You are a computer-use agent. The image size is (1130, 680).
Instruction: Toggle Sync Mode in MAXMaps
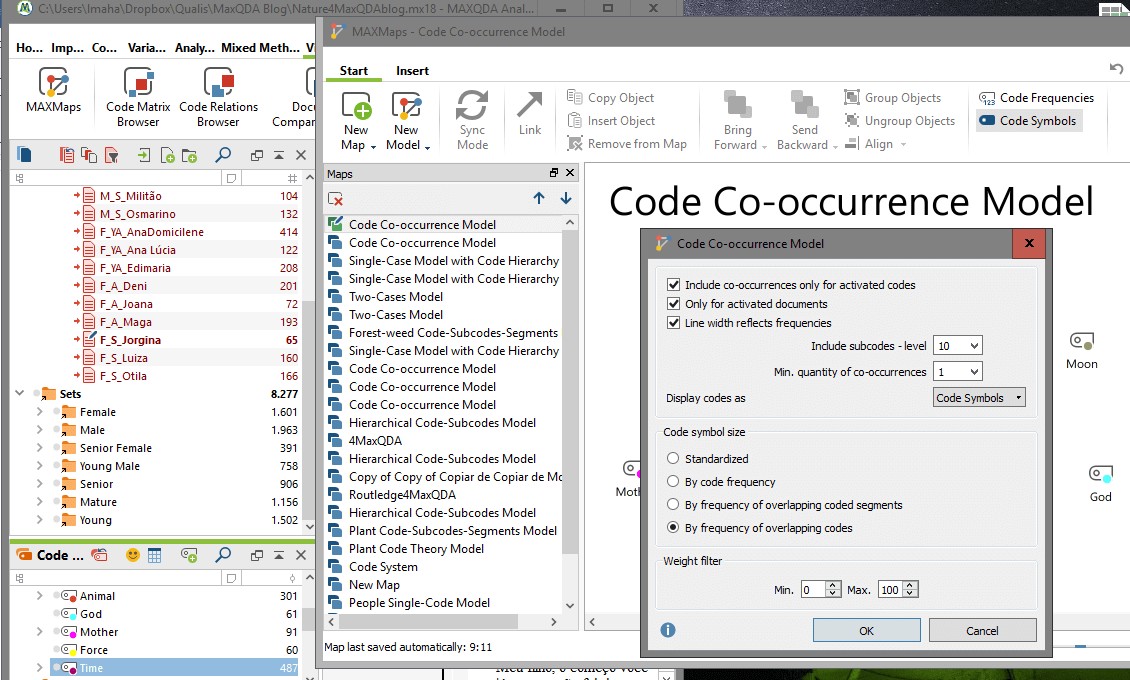click(x=472, y=120)
